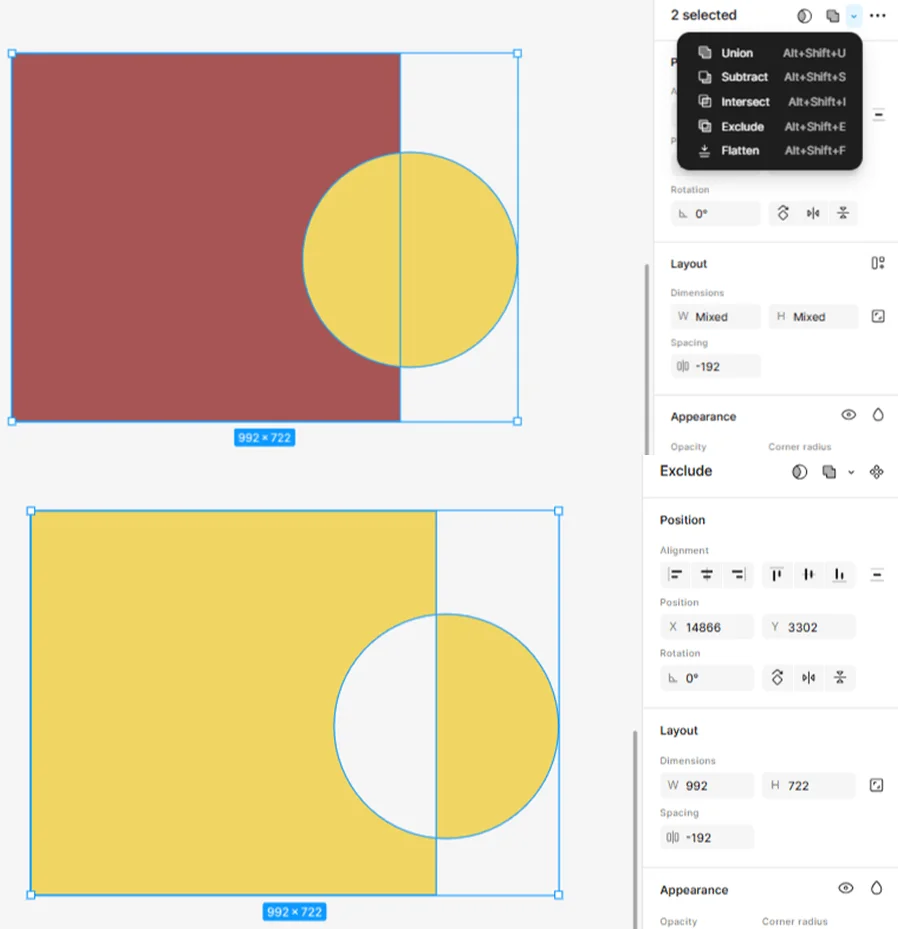Align top in the Exclude panel

point(777,574)
